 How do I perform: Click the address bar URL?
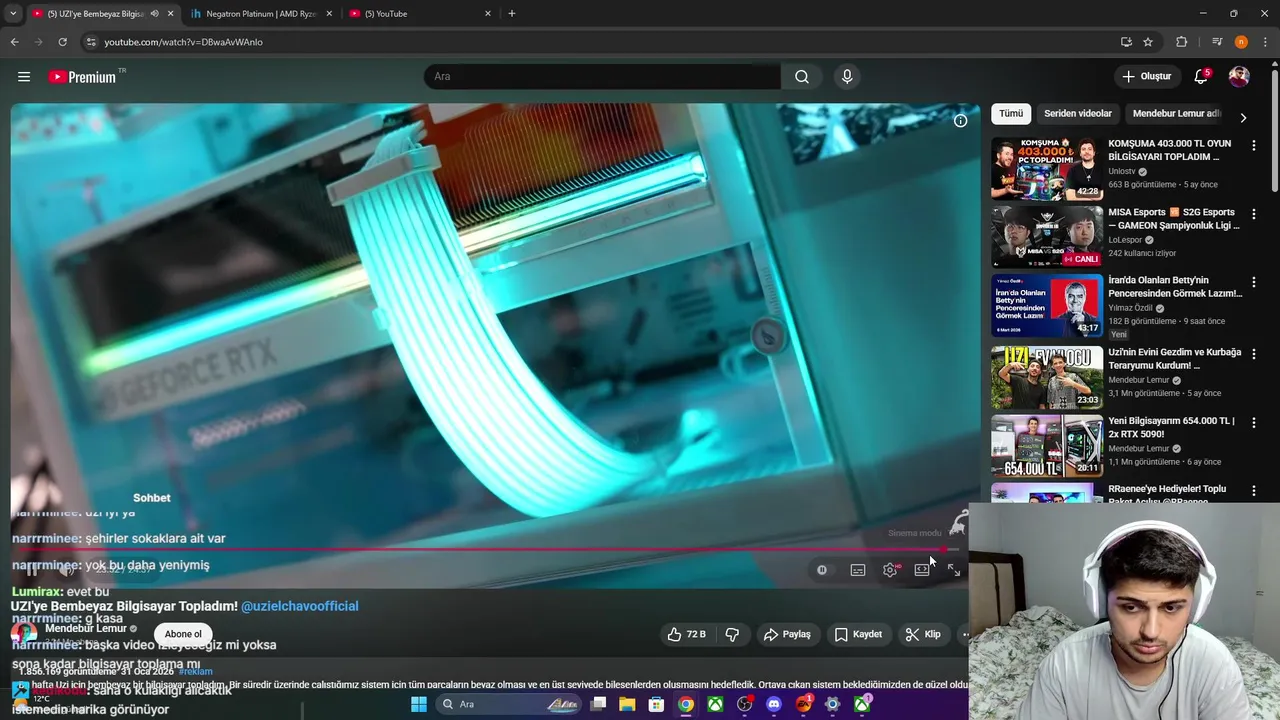pyautogui.click(x=183, y=42)
